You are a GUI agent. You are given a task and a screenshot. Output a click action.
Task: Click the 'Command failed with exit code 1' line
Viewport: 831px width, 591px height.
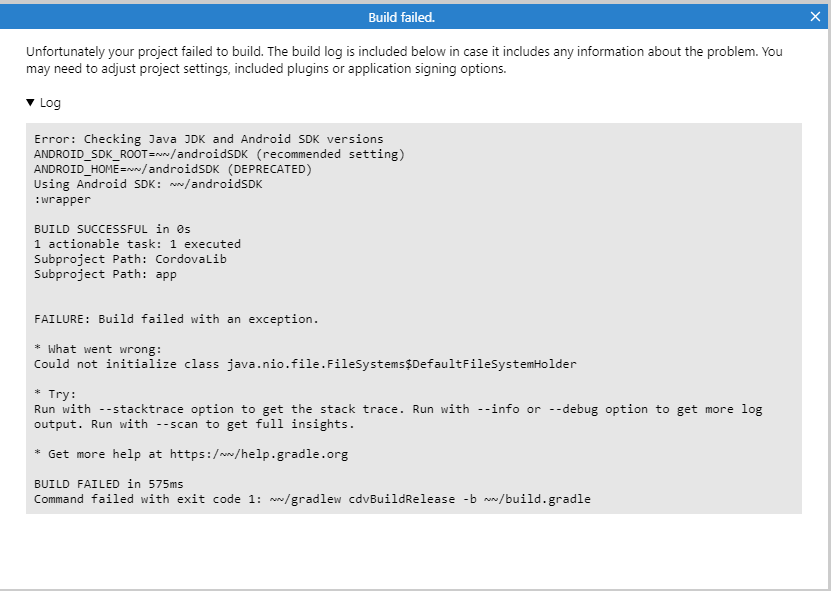[x=312, y=499]
